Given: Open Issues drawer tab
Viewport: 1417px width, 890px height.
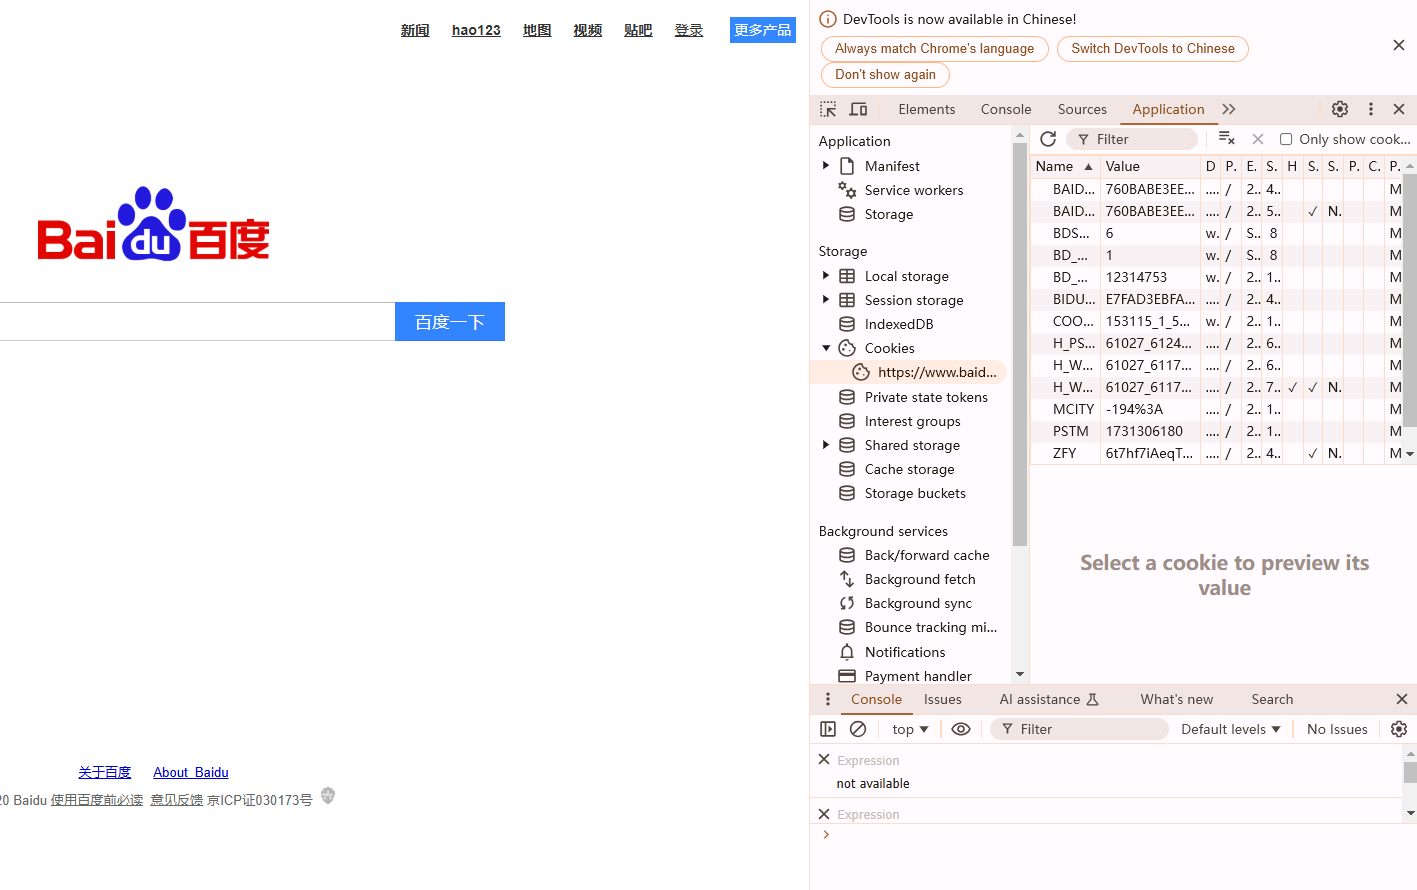Looking at the screenshot, I should click(x=943, y=699).
